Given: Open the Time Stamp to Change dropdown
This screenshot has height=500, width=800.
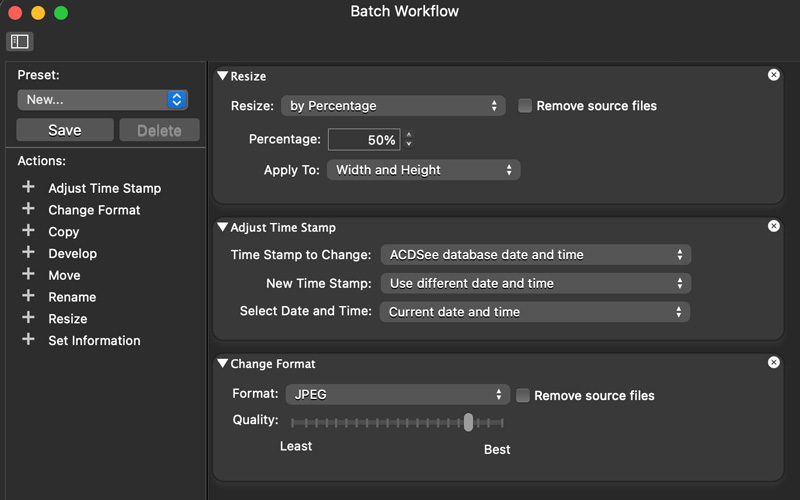Looking at the screenshot, I should coord(535,255).
